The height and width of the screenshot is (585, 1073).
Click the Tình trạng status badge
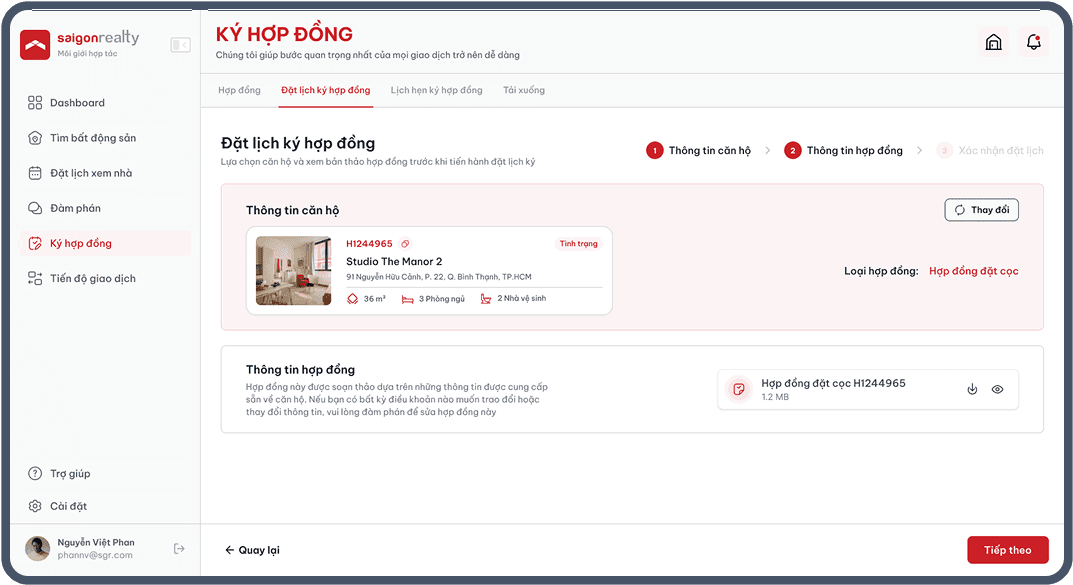pos(578,244)
